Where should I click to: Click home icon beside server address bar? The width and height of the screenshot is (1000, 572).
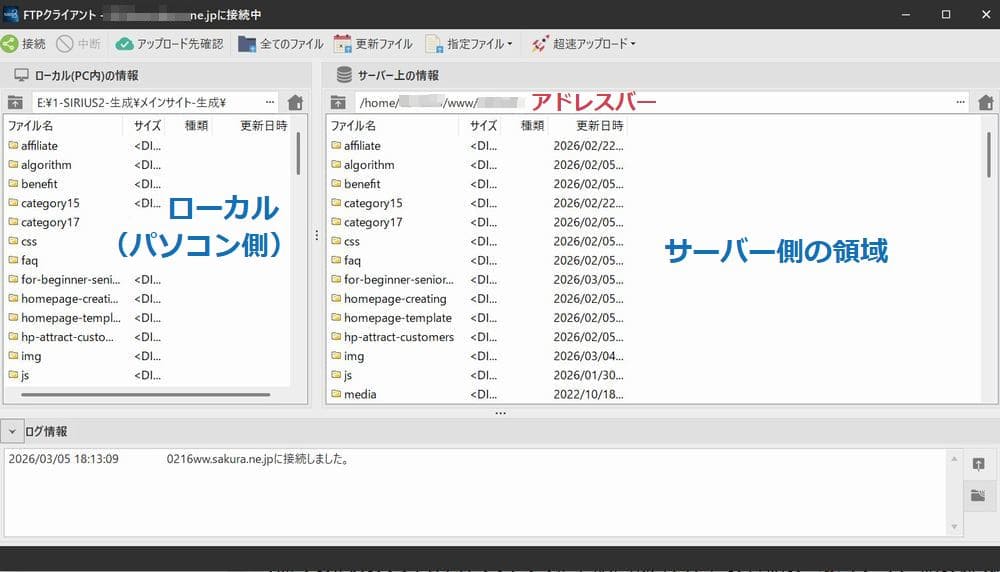(x=985, y=102)
